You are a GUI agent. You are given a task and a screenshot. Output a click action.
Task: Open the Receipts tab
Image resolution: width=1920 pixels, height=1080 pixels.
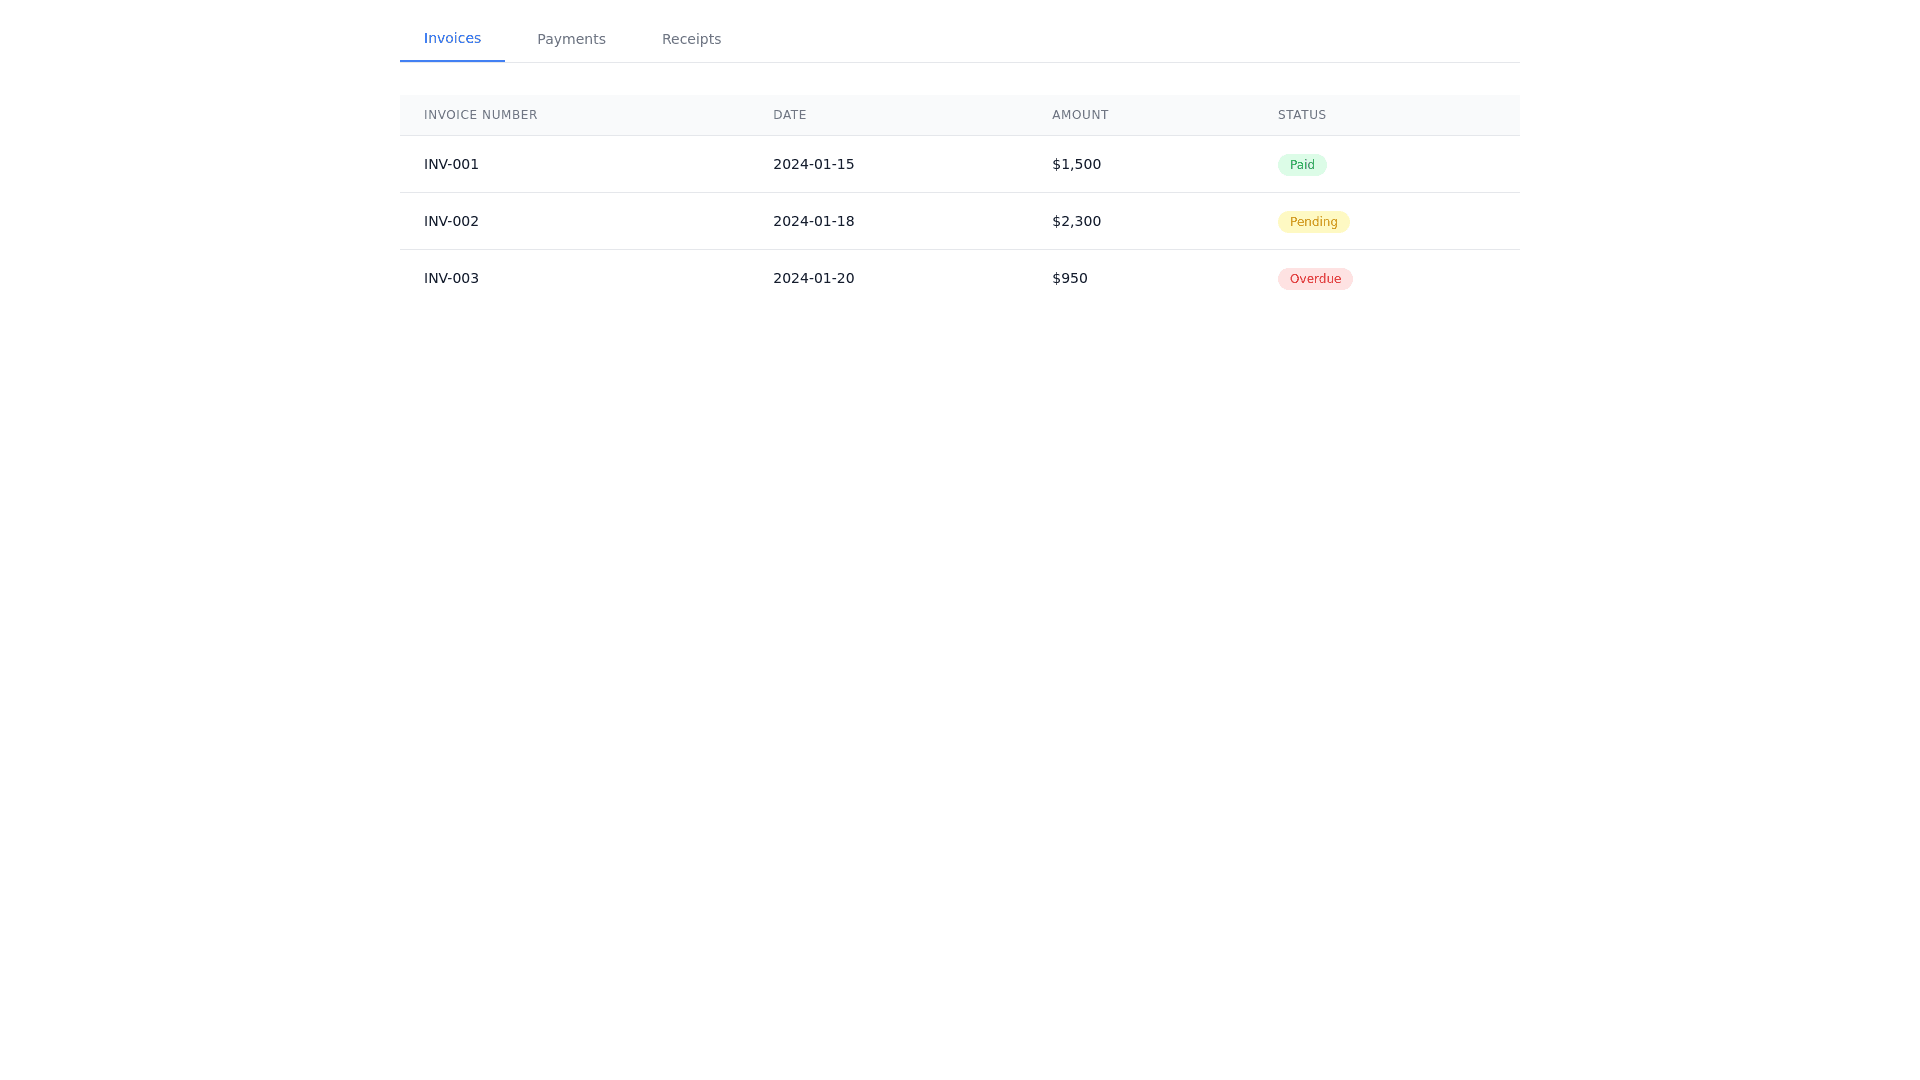coord(691,39)
